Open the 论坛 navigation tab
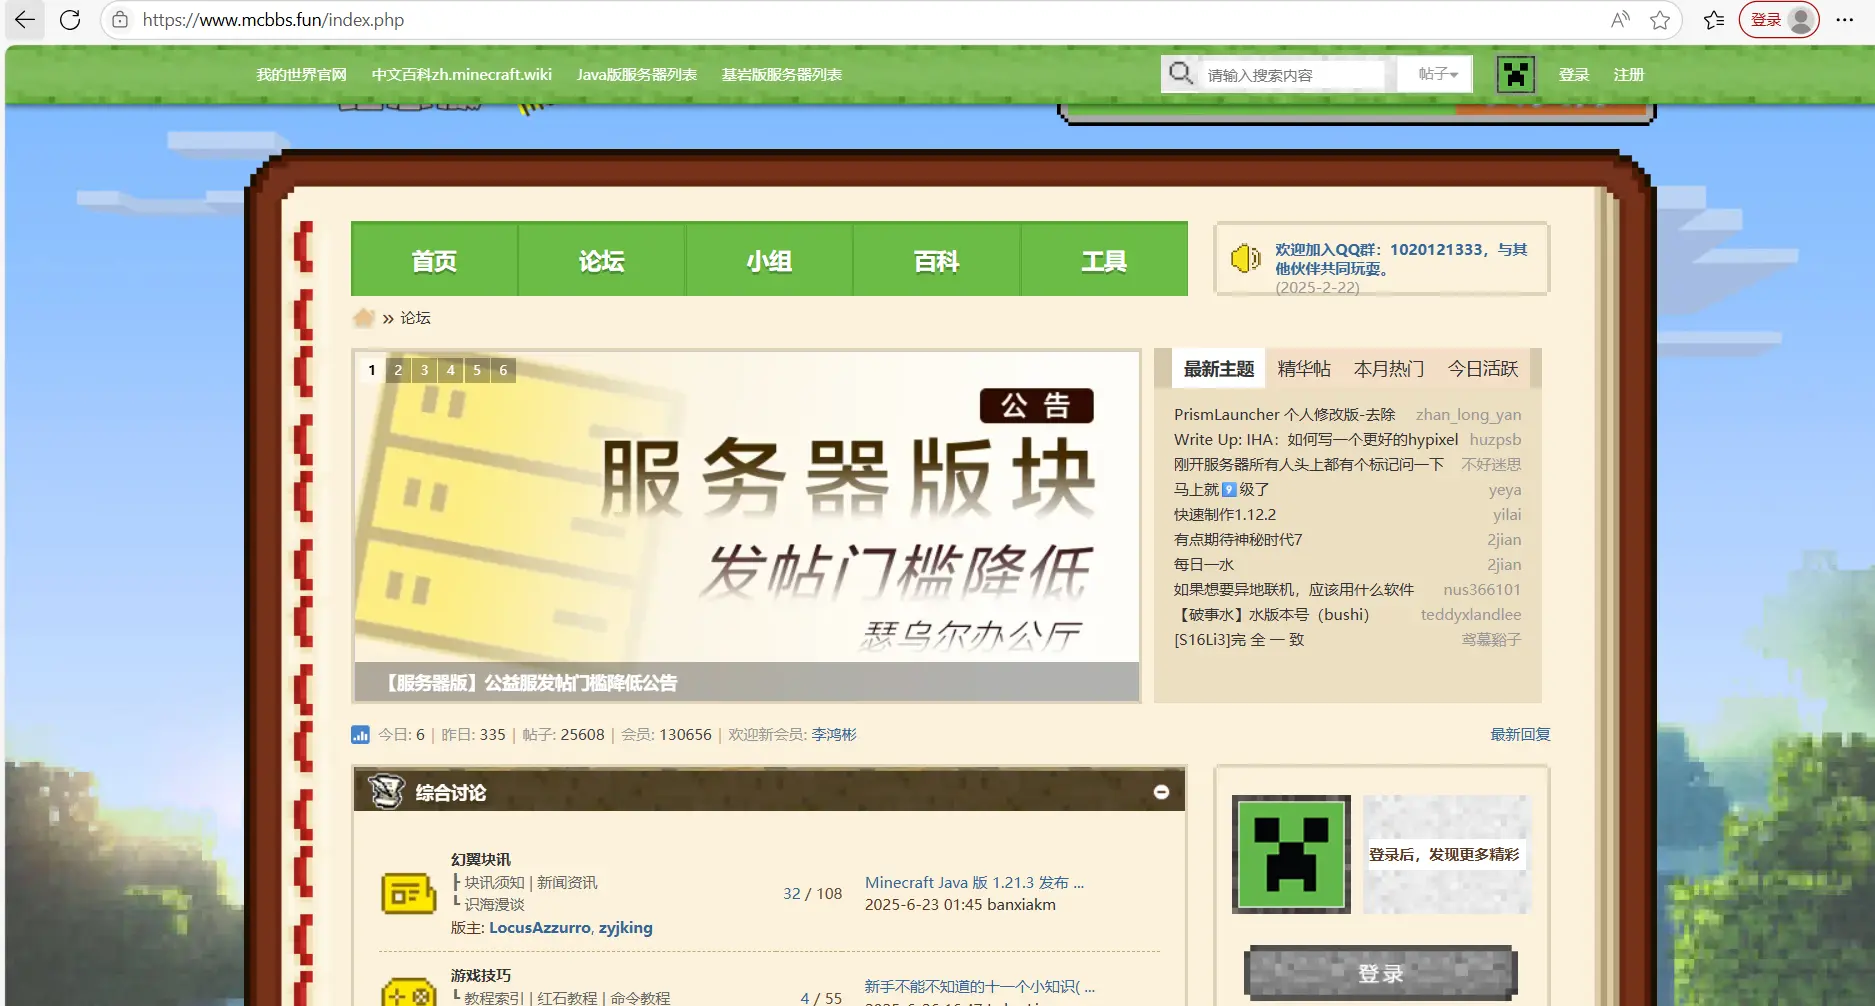 600,259
